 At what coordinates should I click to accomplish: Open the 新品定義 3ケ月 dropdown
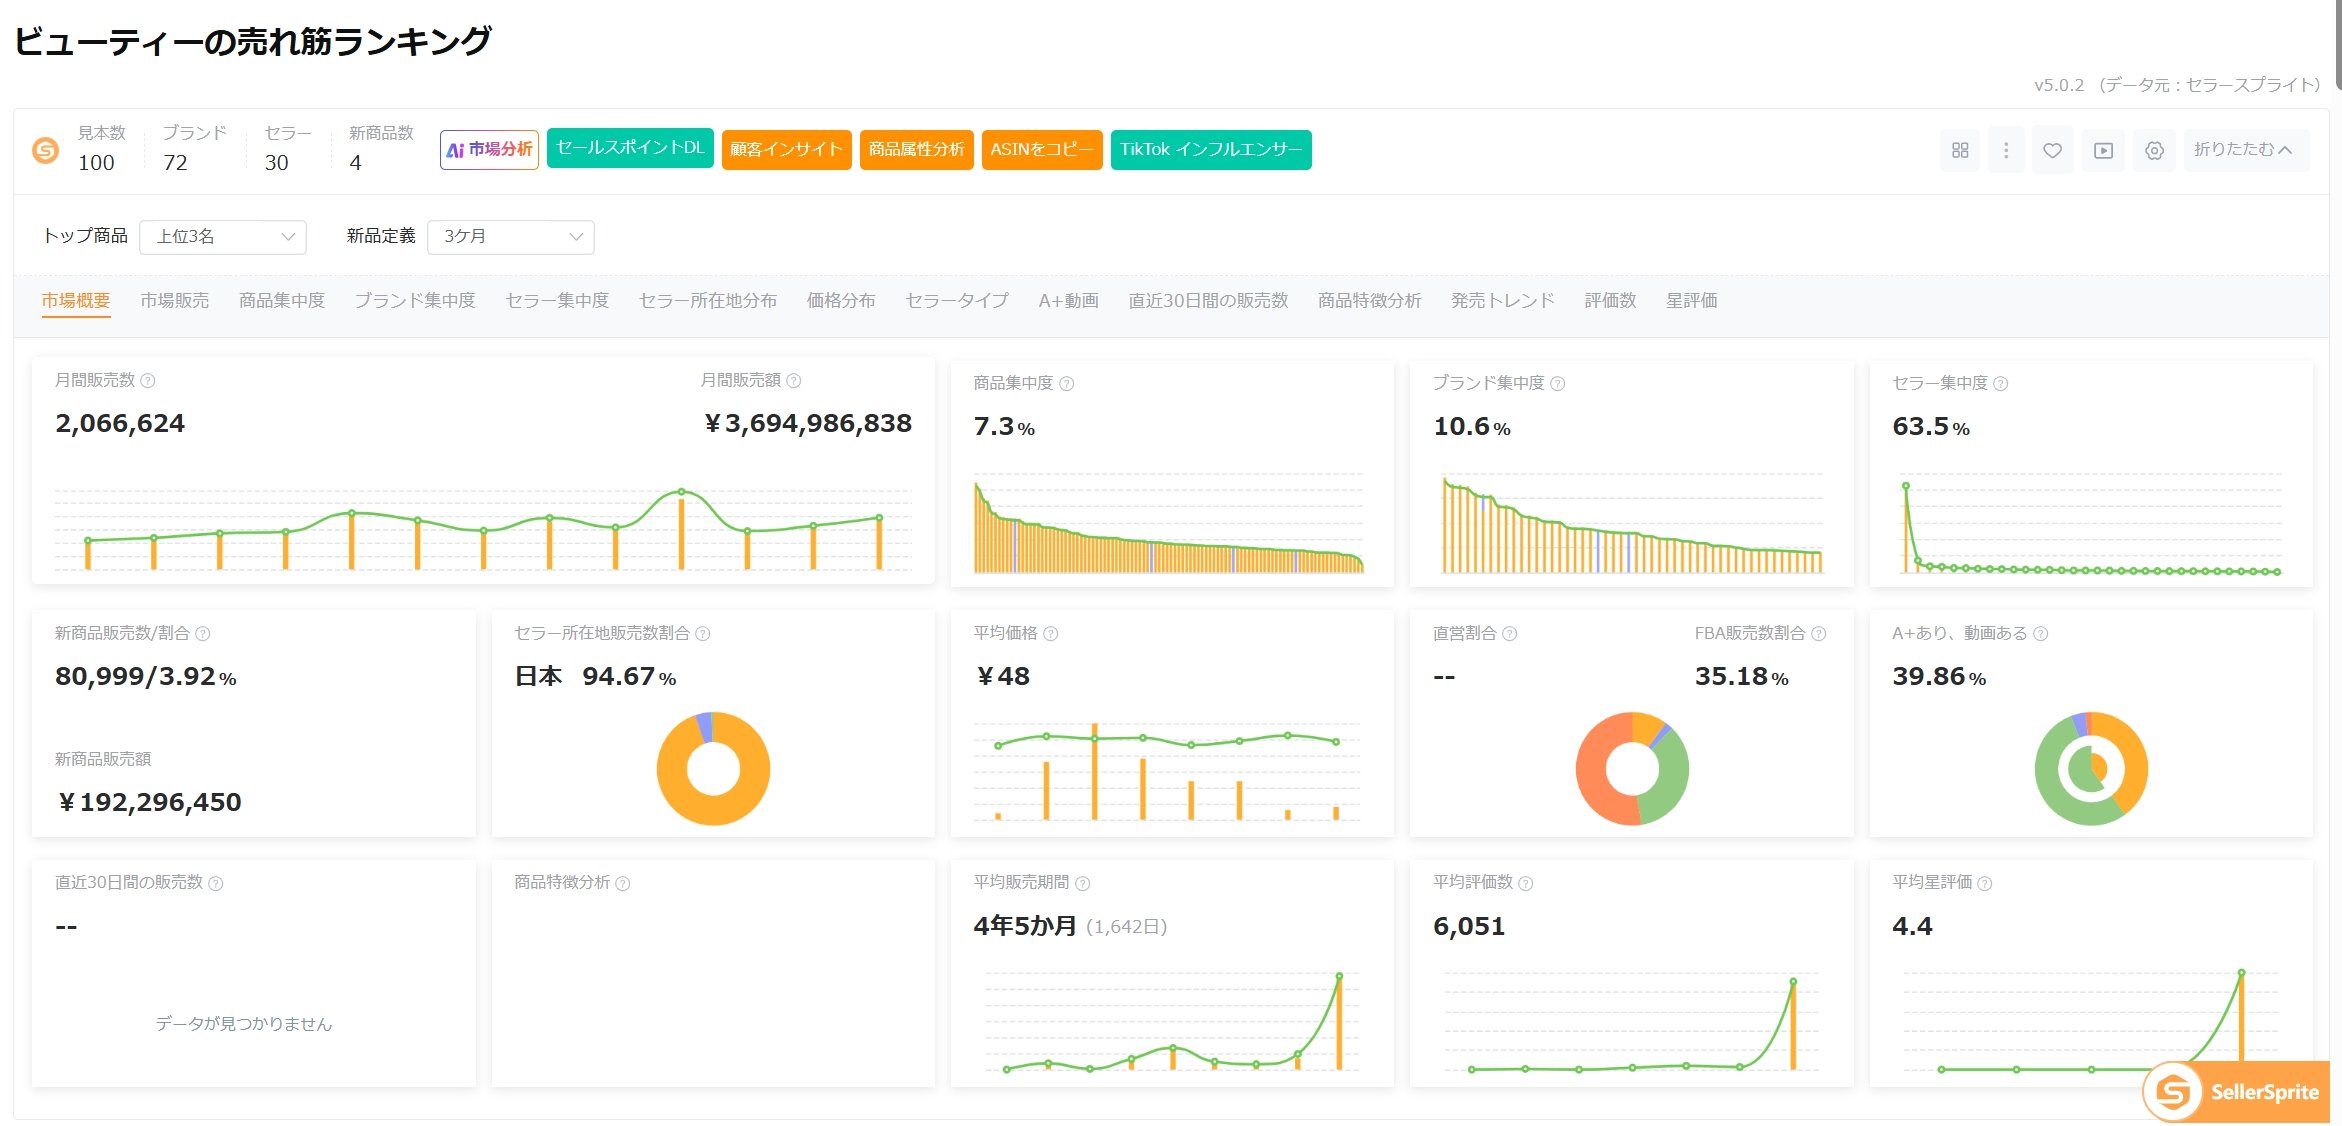511,237
